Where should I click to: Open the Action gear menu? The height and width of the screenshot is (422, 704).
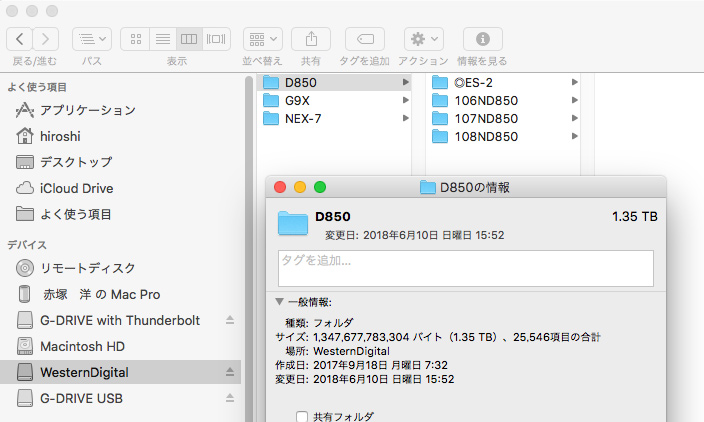pos(424,39)
